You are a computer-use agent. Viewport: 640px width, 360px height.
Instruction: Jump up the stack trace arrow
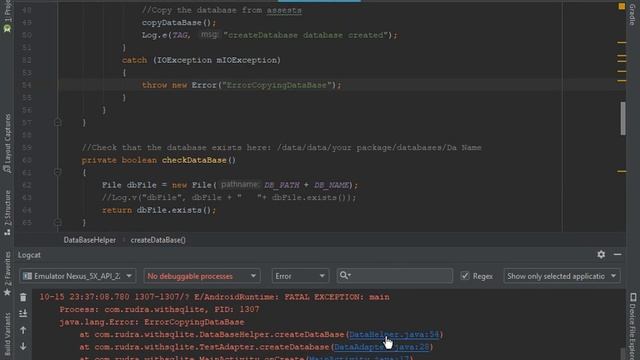(x=23, y=330)
